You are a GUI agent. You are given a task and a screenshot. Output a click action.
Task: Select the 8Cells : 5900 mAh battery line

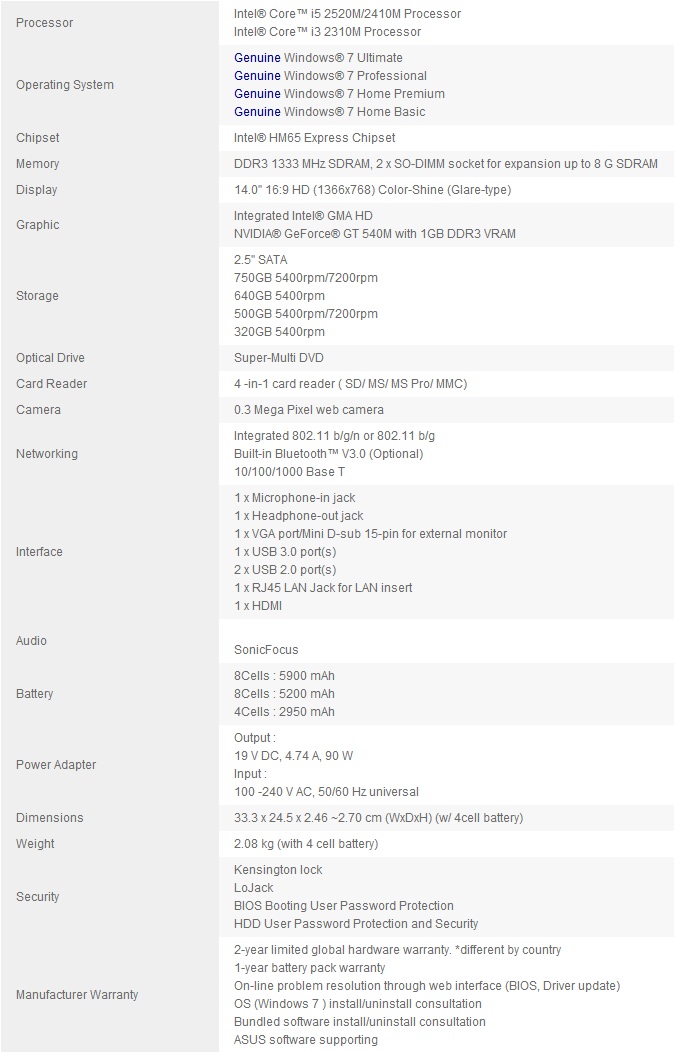pyautogui.click(x=284, y=676)
